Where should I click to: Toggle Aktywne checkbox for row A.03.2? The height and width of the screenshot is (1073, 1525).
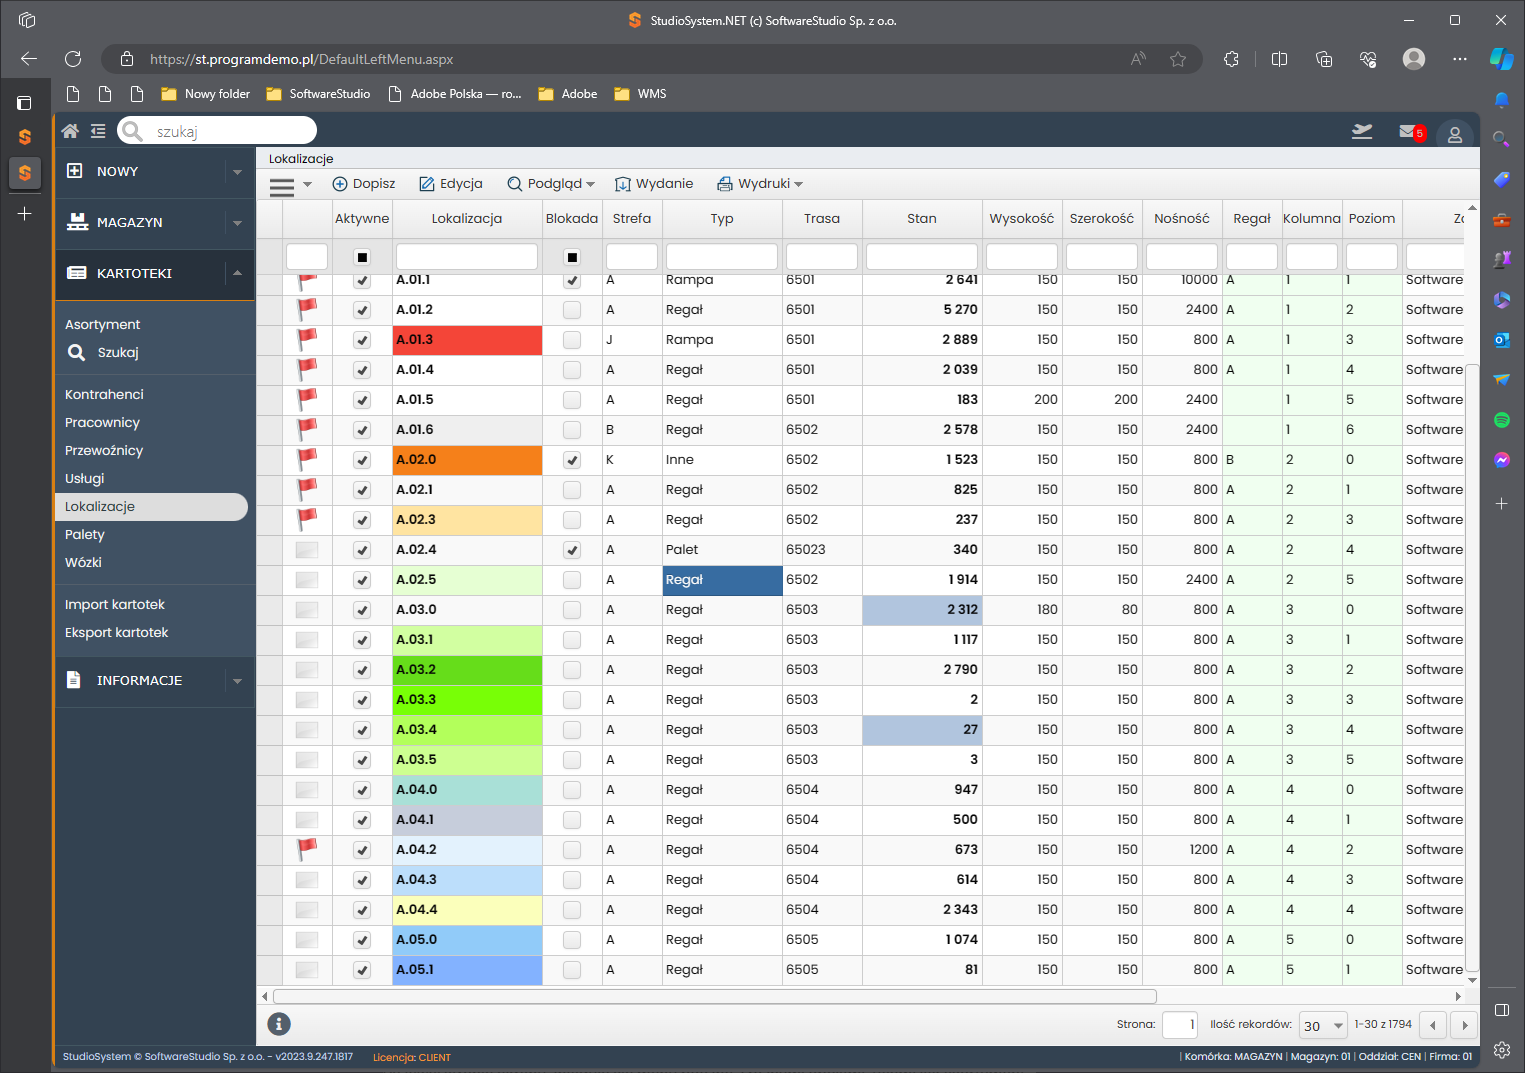[x=362, y=670]
